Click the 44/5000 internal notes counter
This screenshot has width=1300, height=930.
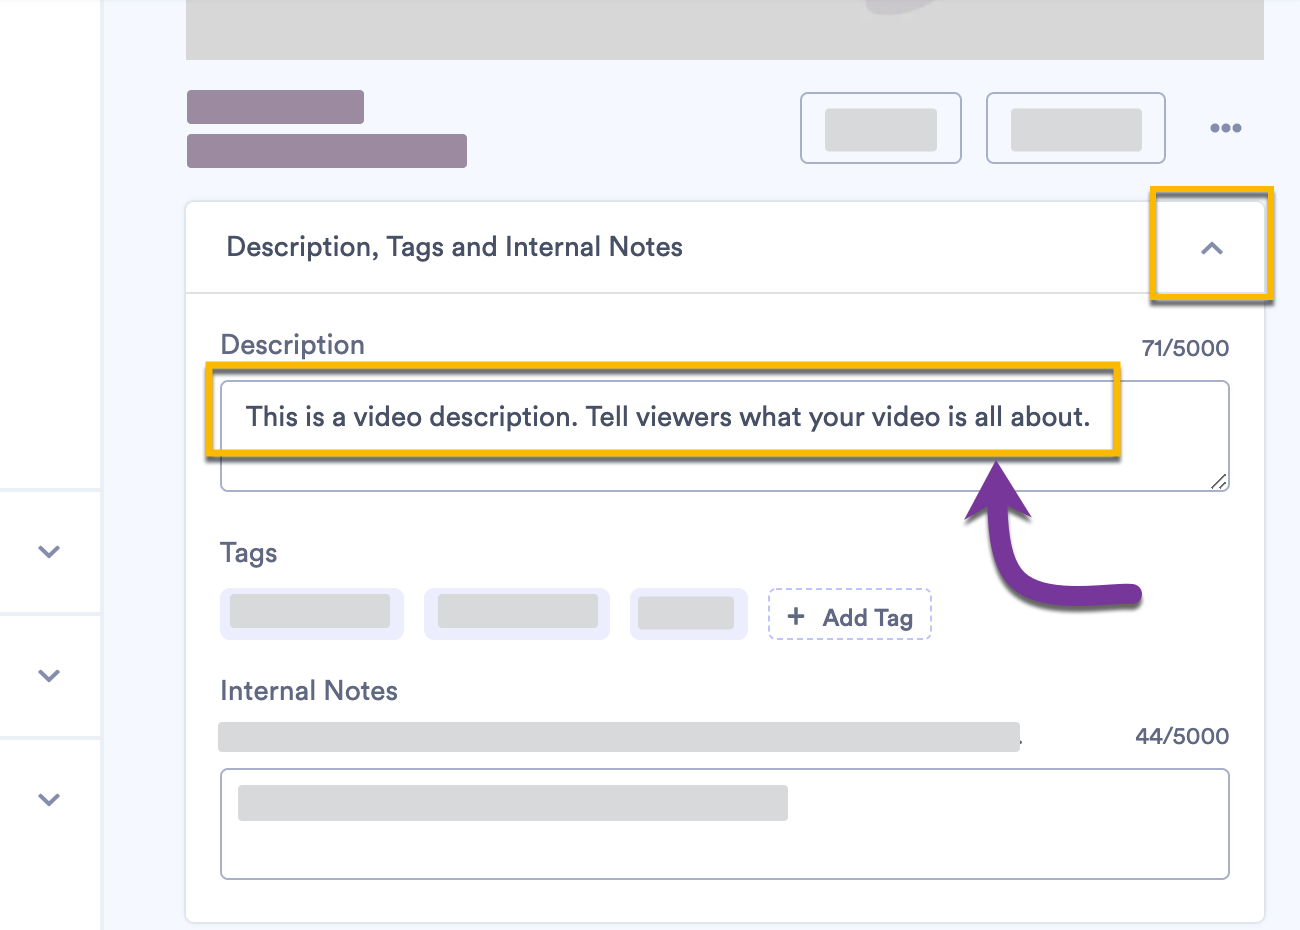point(1181,736)
